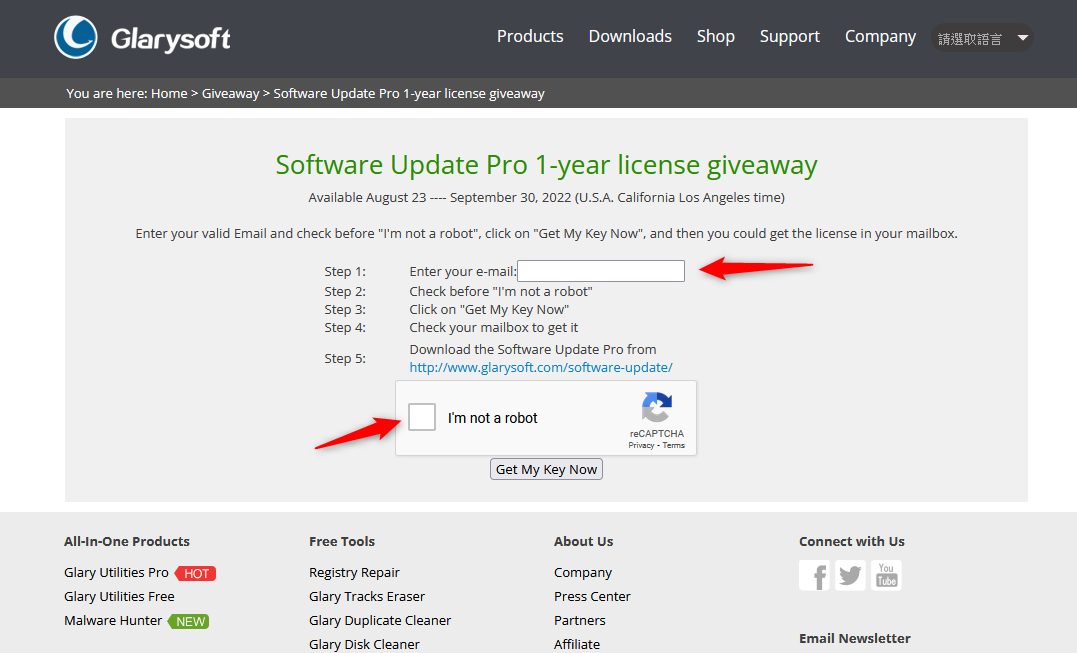Open the Company menu in header
Screen dimensions: 1077x653
[880, 36]
